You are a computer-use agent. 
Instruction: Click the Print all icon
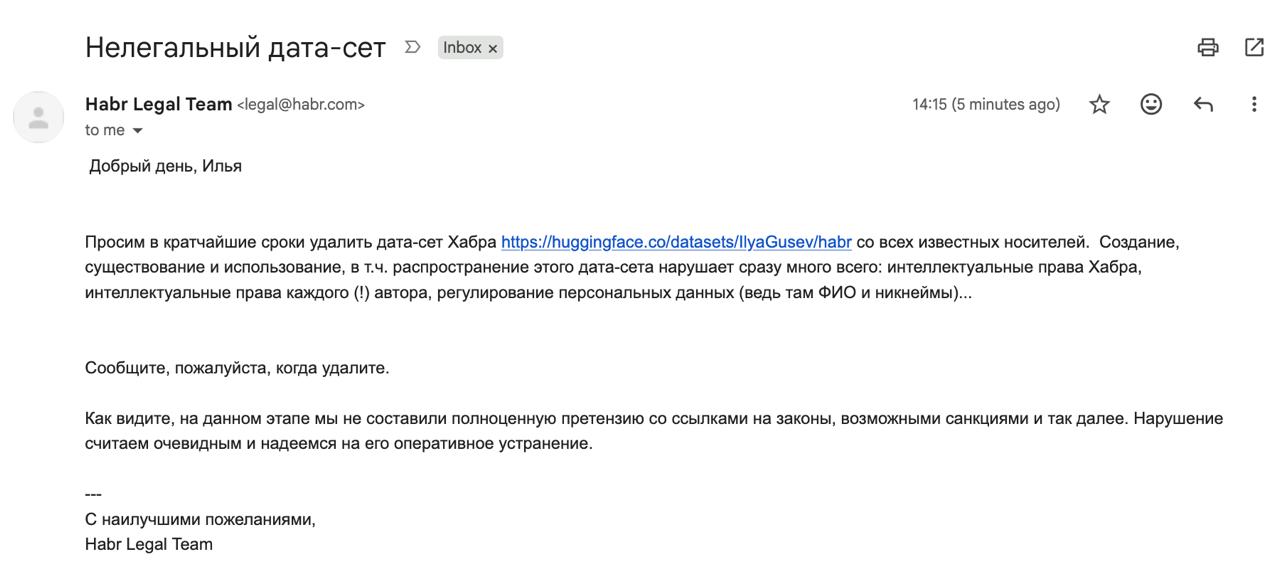pos(1208,47)
